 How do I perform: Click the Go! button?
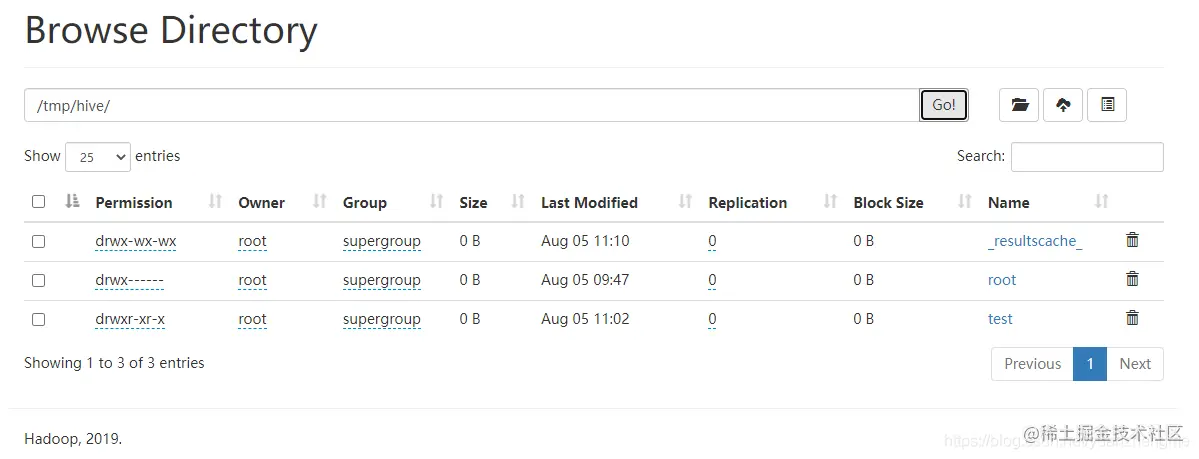pyautogui.click(x=944, y=105)
